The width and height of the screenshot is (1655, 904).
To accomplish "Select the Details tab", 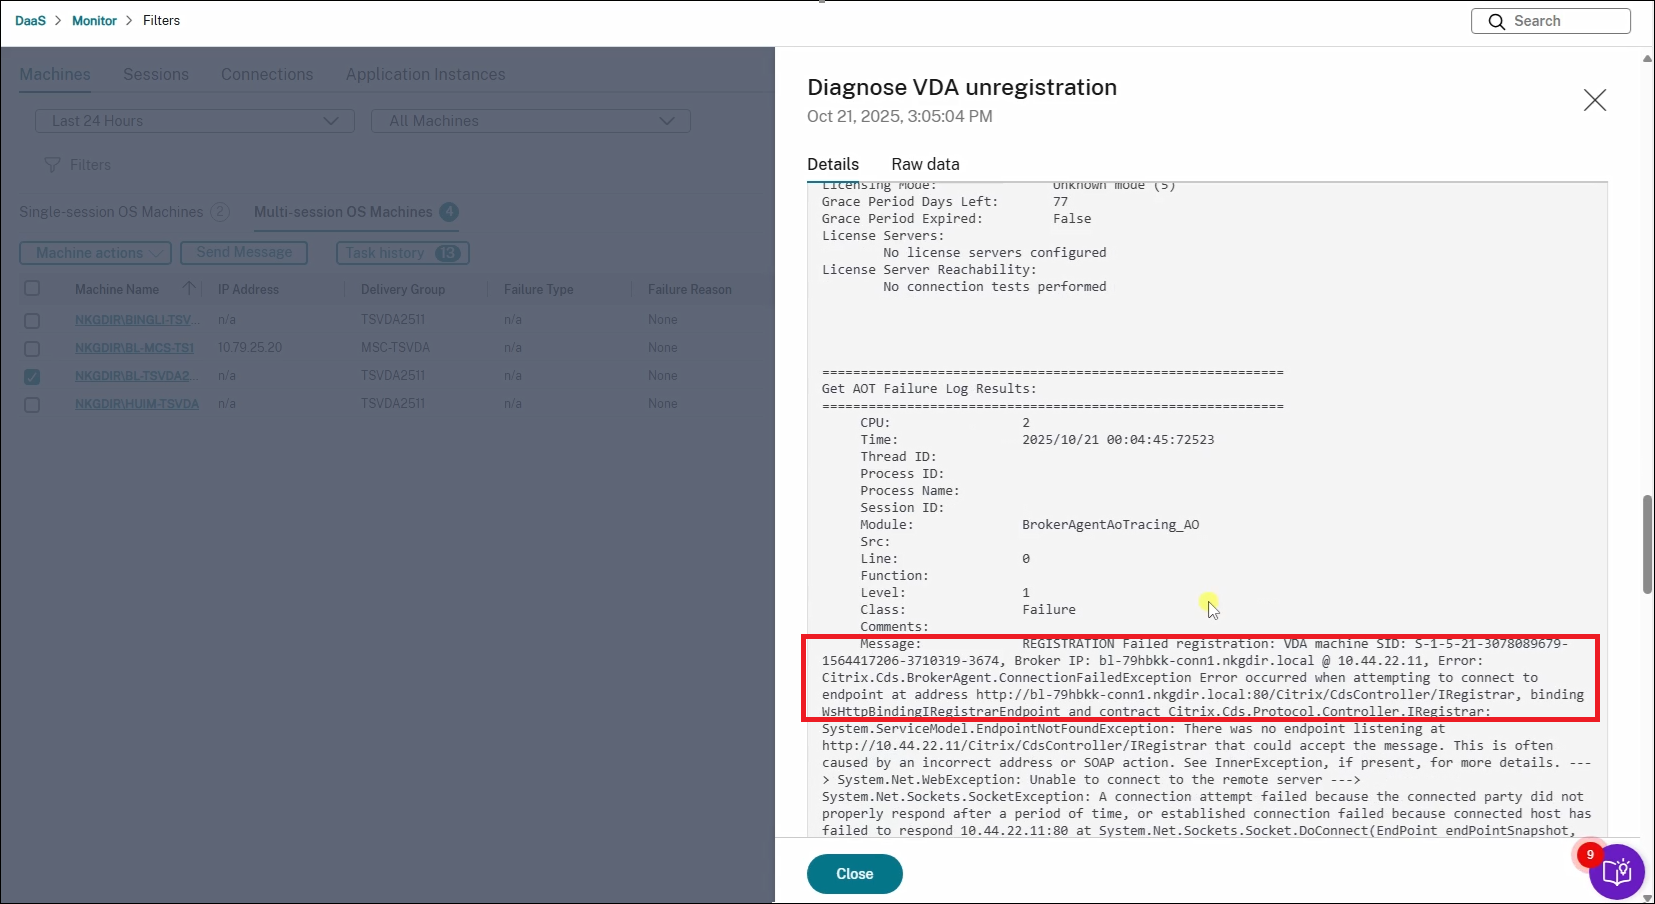I will click(x=833, y=164).
